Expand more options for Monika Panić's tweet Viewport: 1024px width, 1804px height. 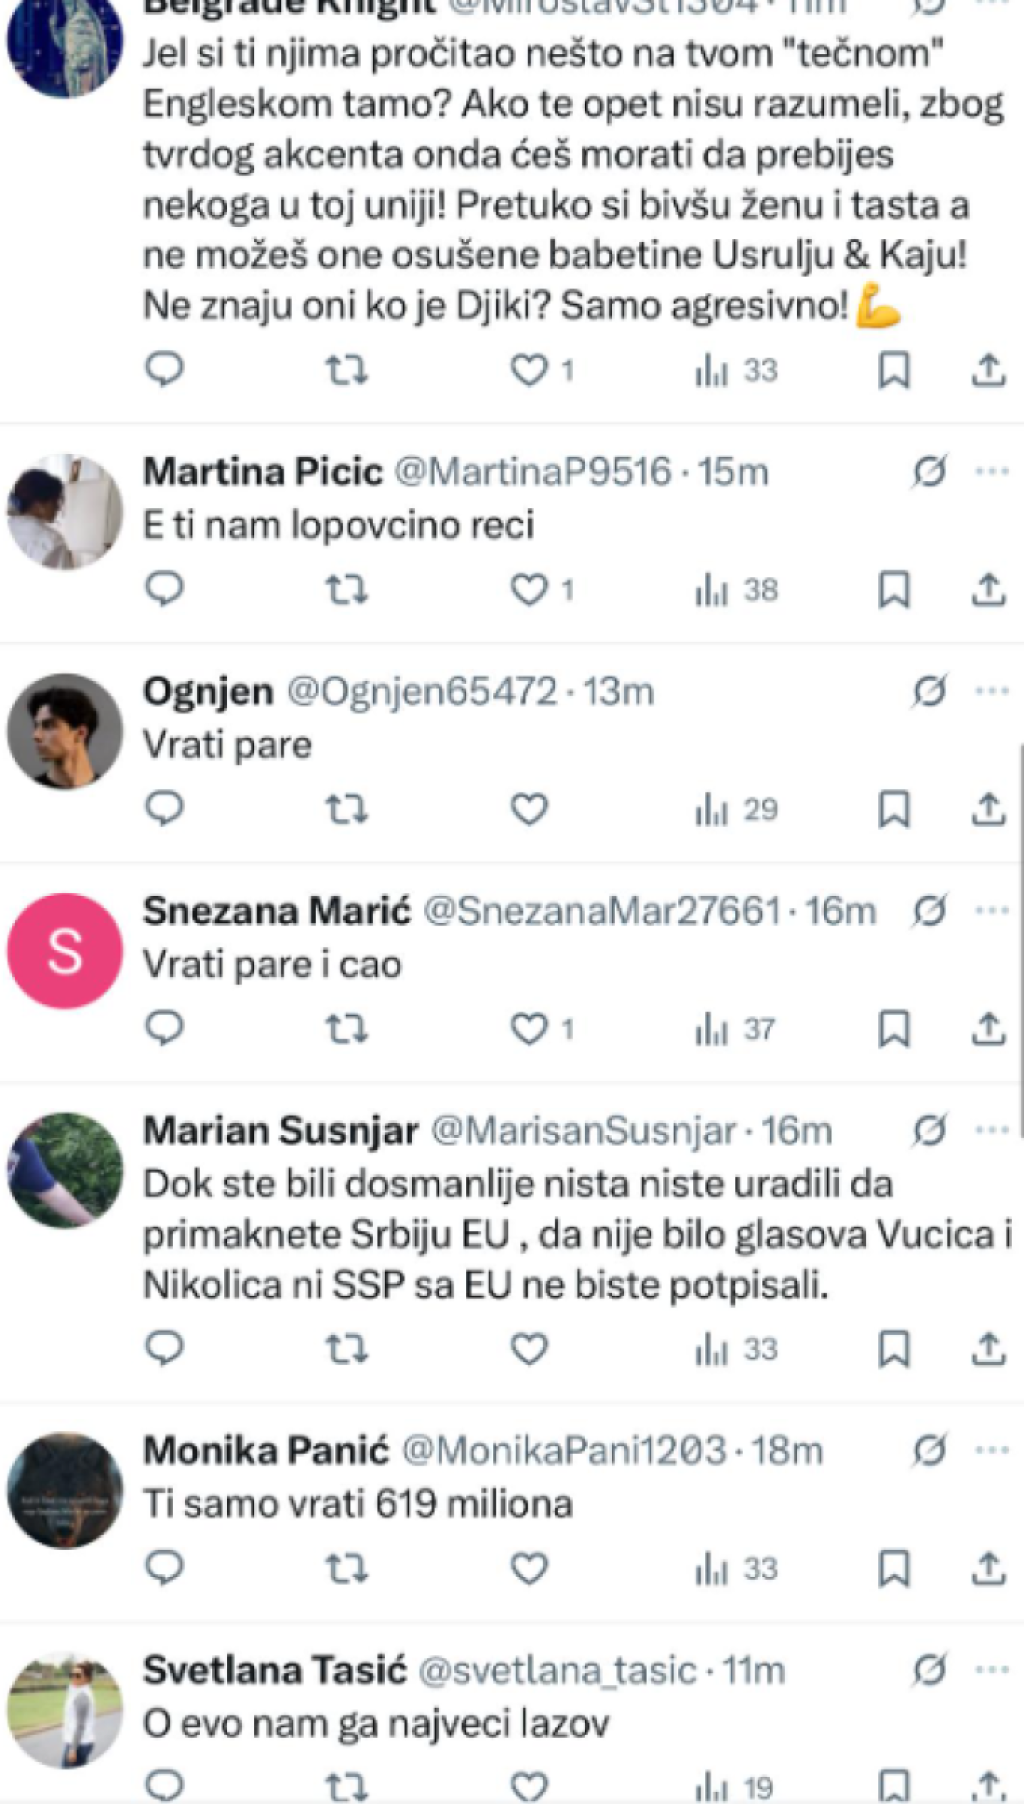coord(992,1450)
